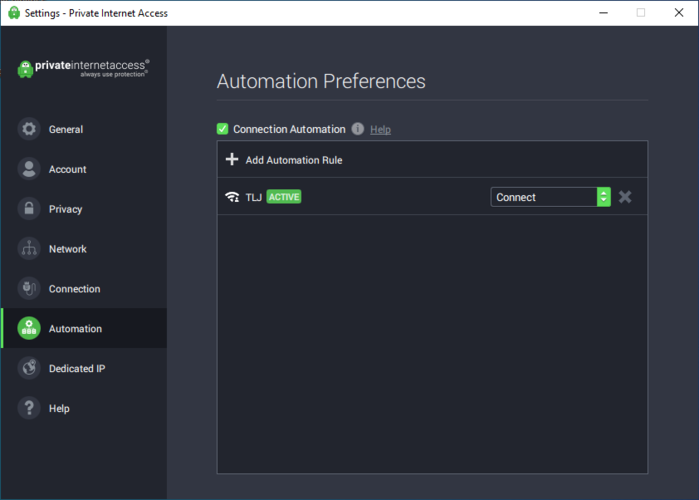The height and width of the screenshot is (500, 699).
Task: Click the ACTIVE badge on TLJ rule
Action: pyautogui.click(x=284, y=197)
